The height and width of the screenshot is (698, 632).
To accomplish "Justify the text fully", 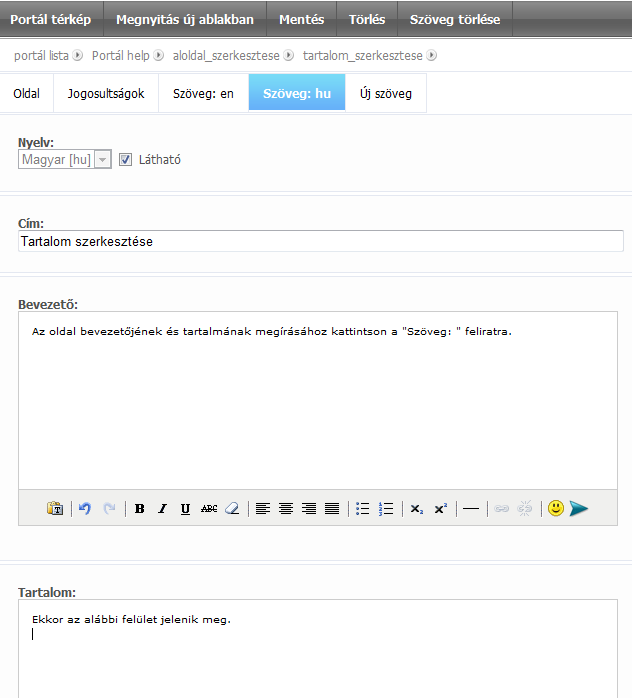I will pyautogui.click(x=332, y=508).
